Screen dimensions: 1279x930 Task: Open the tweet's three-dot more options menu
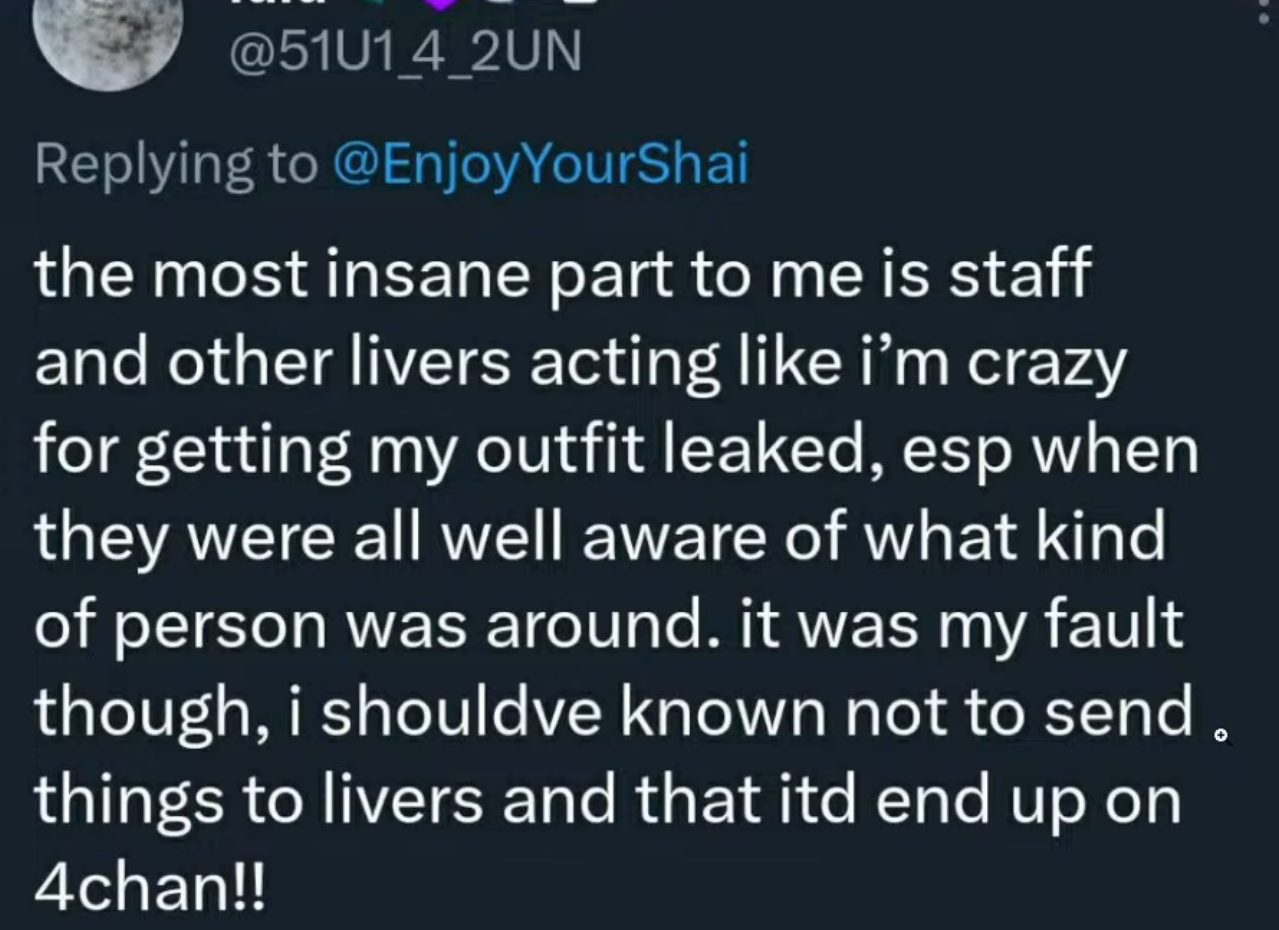click(x=1264, y=12)
